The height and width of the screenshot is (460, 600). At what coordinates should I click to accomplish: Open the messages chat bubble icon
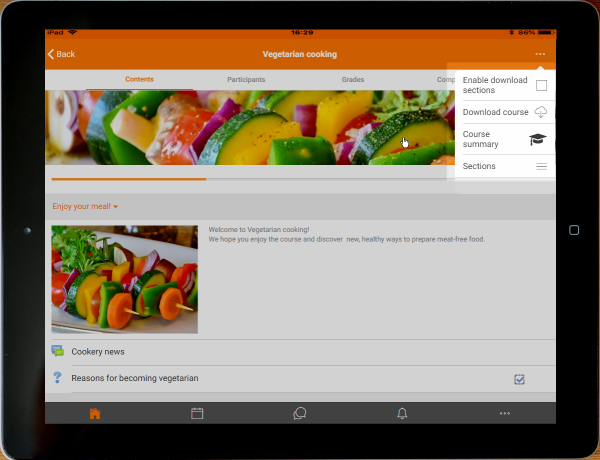tap(299, 413)
